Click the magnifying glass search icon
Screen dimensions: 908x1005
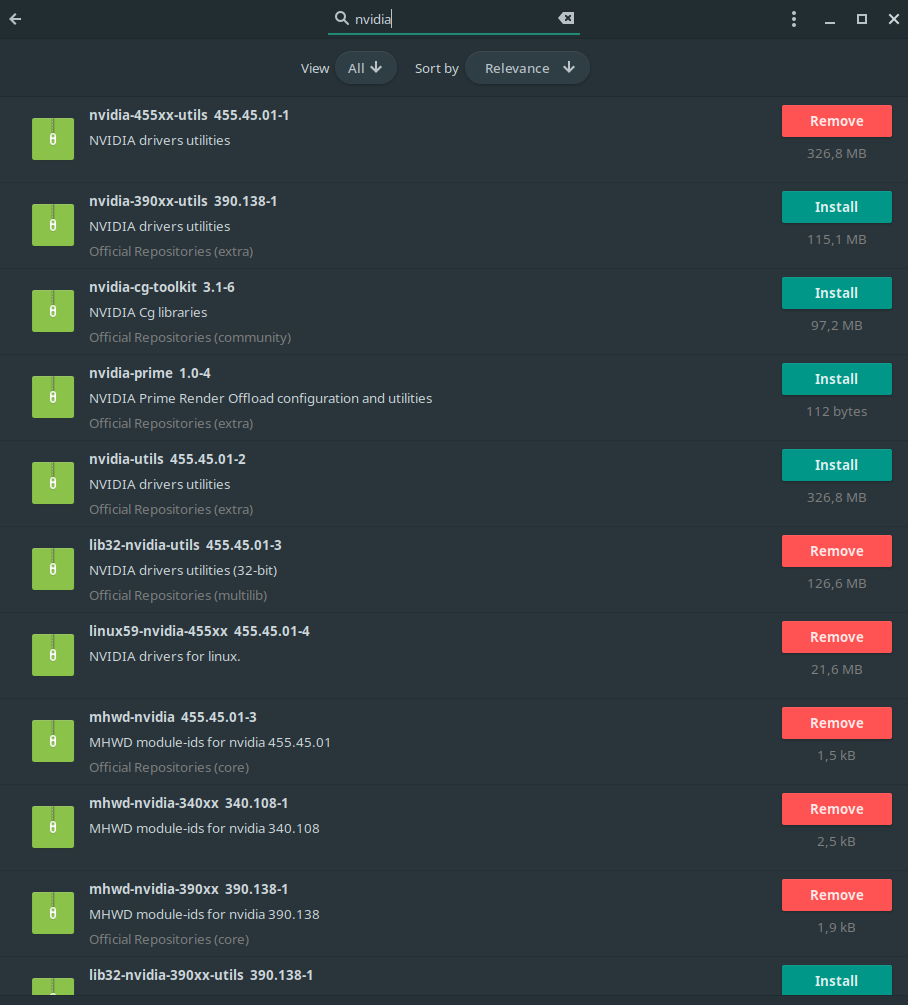[x=342, y=18]
